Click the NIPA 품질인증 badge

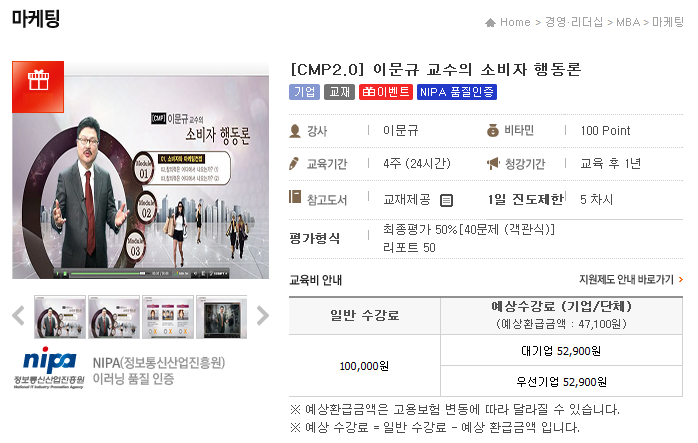click(x=457, y=92)
